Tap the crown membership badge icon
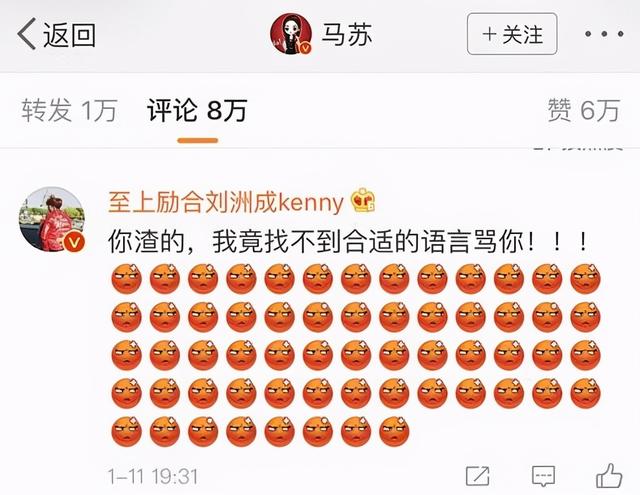The height and width of the screenshot is (495, 640). [363, 200]
